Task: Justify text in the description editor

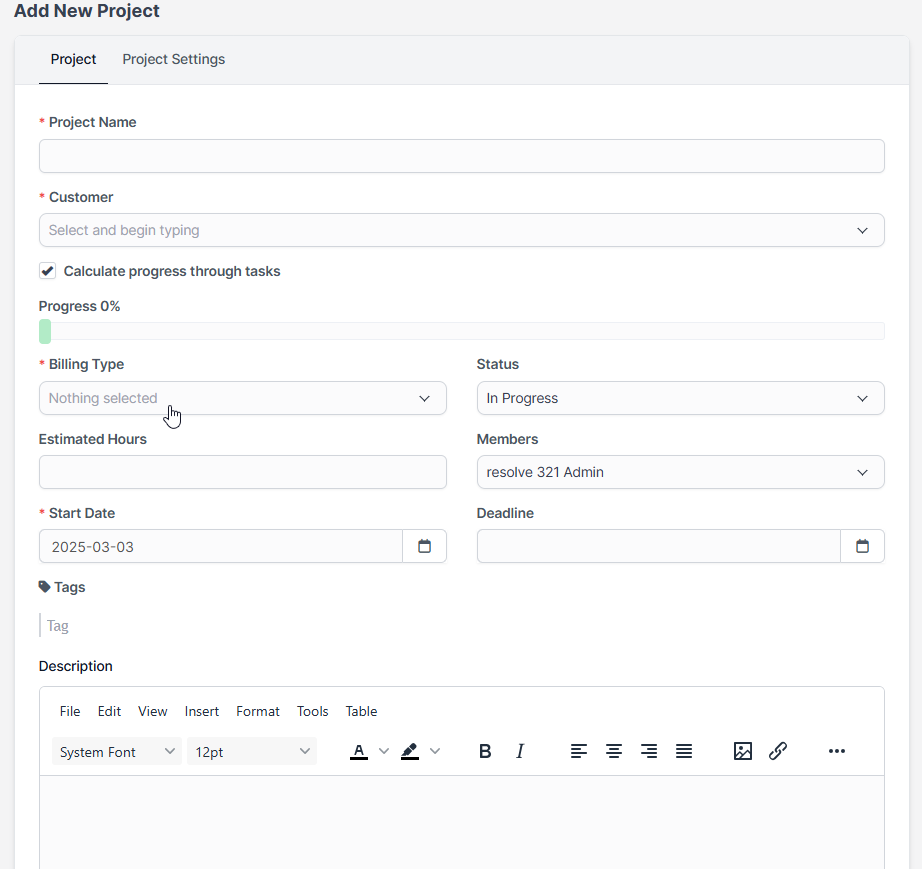Action: (x=684, y=751)
